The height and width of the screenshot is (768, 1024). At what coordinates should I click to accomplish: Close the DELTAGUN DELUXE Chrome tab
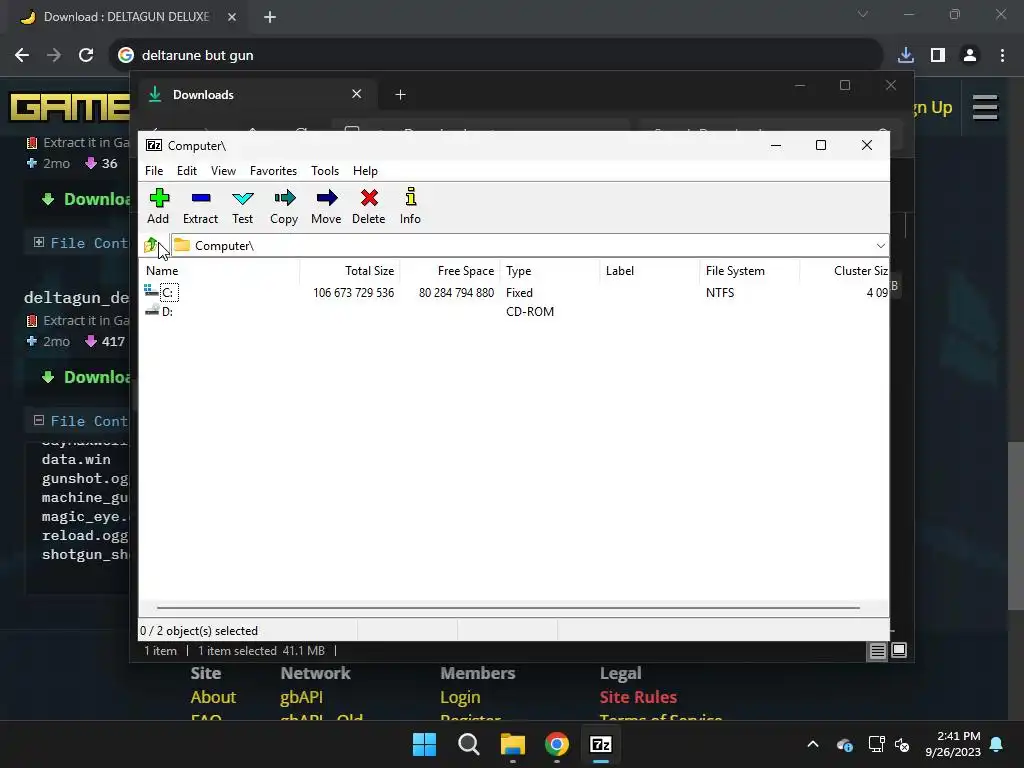point(232,17)
